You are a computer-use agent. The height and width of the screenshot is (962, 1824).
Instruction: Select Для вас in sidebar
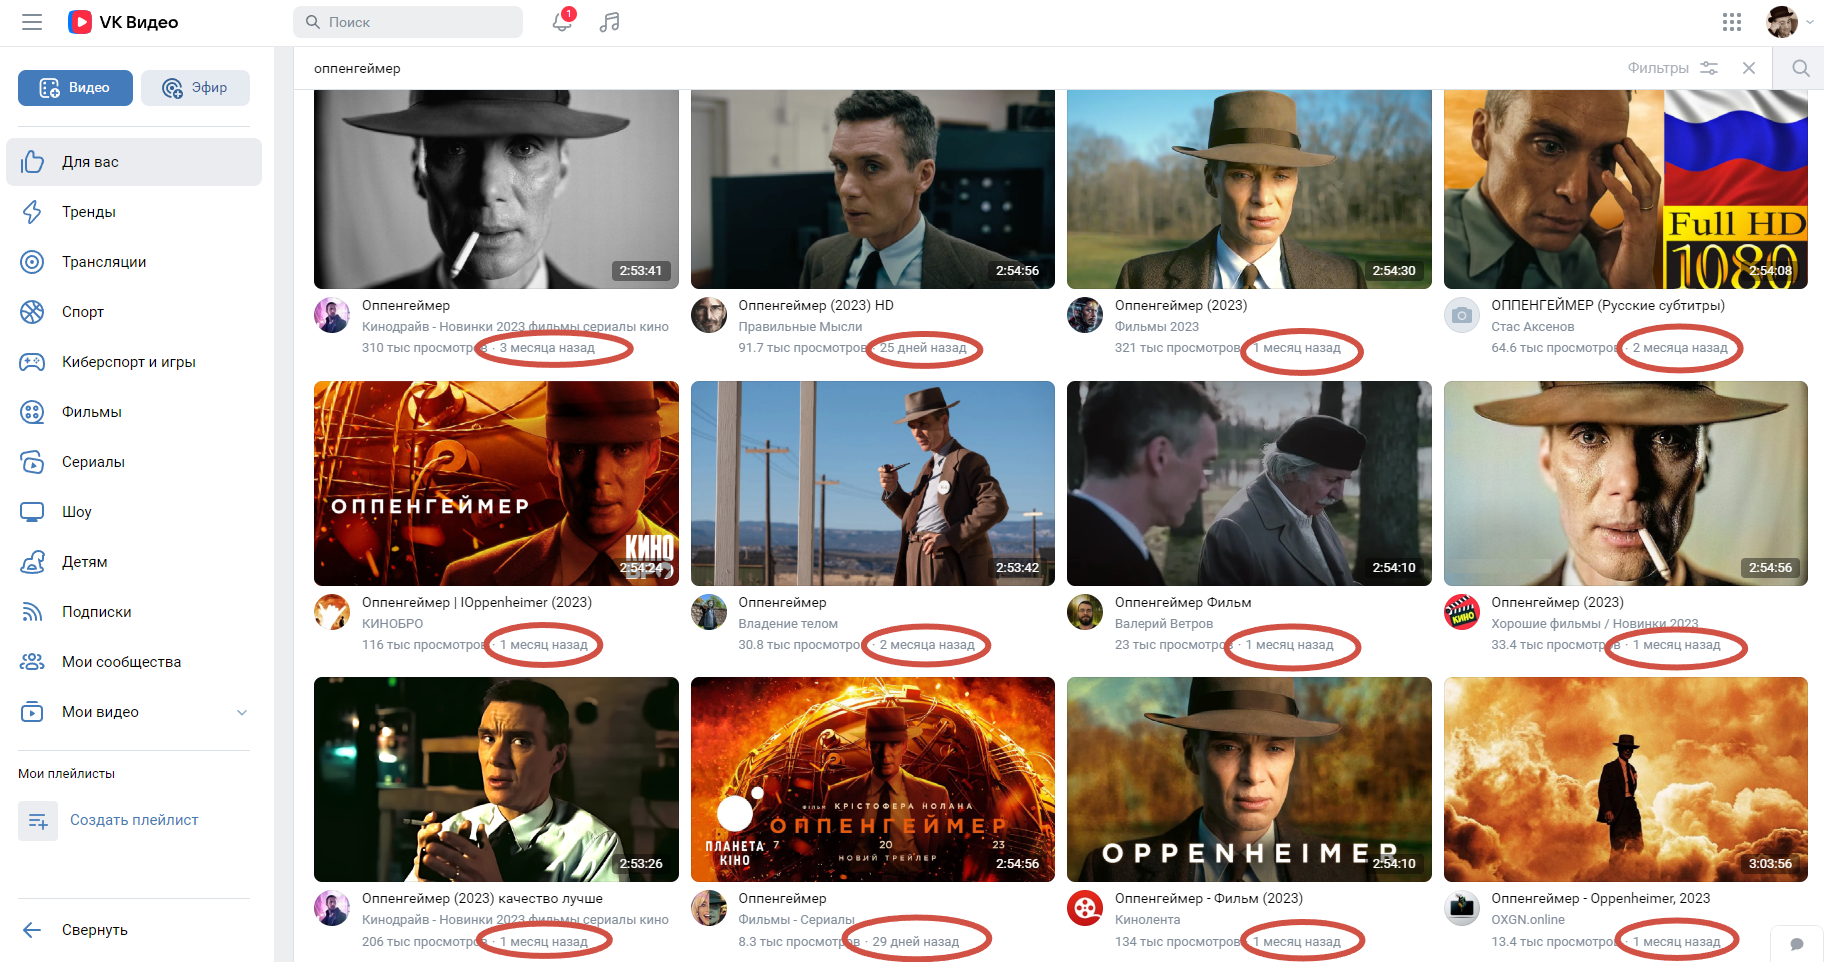134,162
